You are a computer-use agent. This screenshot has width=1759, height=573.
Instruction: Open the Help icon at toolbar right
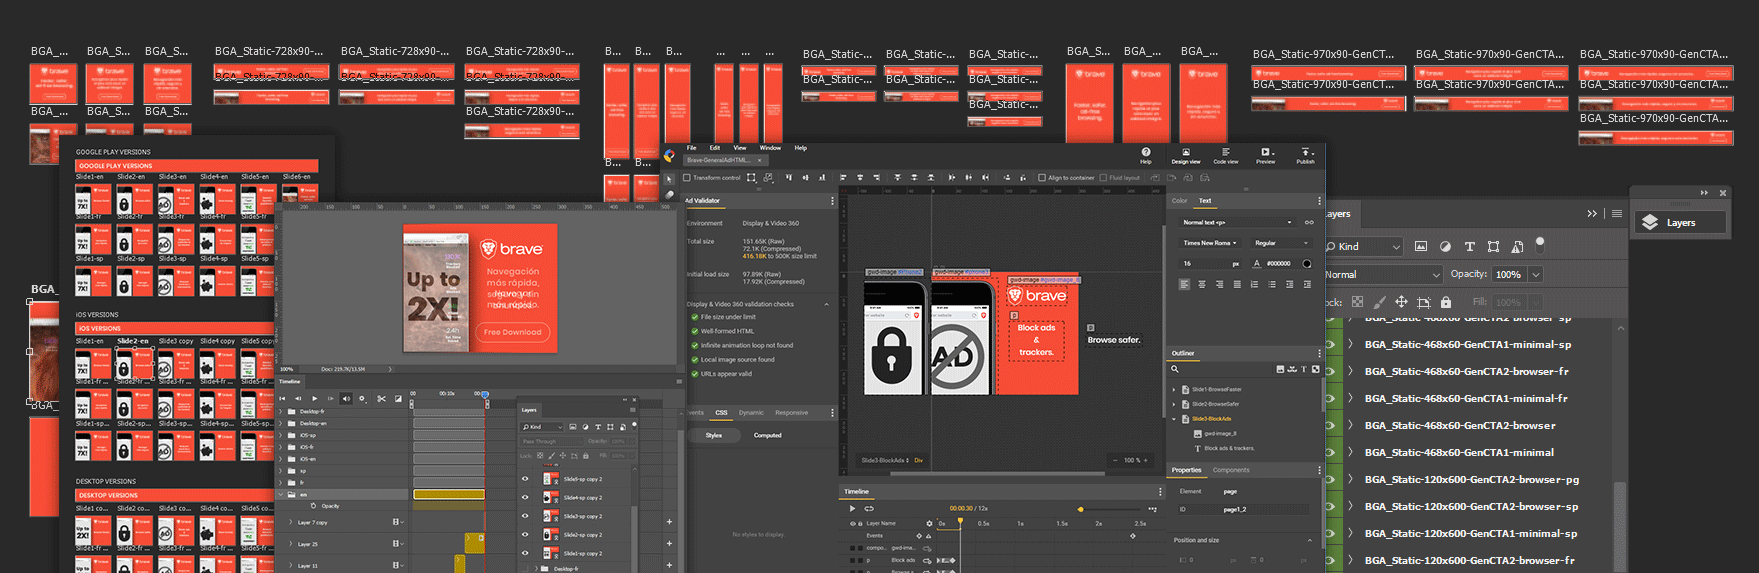(x=1146, y=156)
